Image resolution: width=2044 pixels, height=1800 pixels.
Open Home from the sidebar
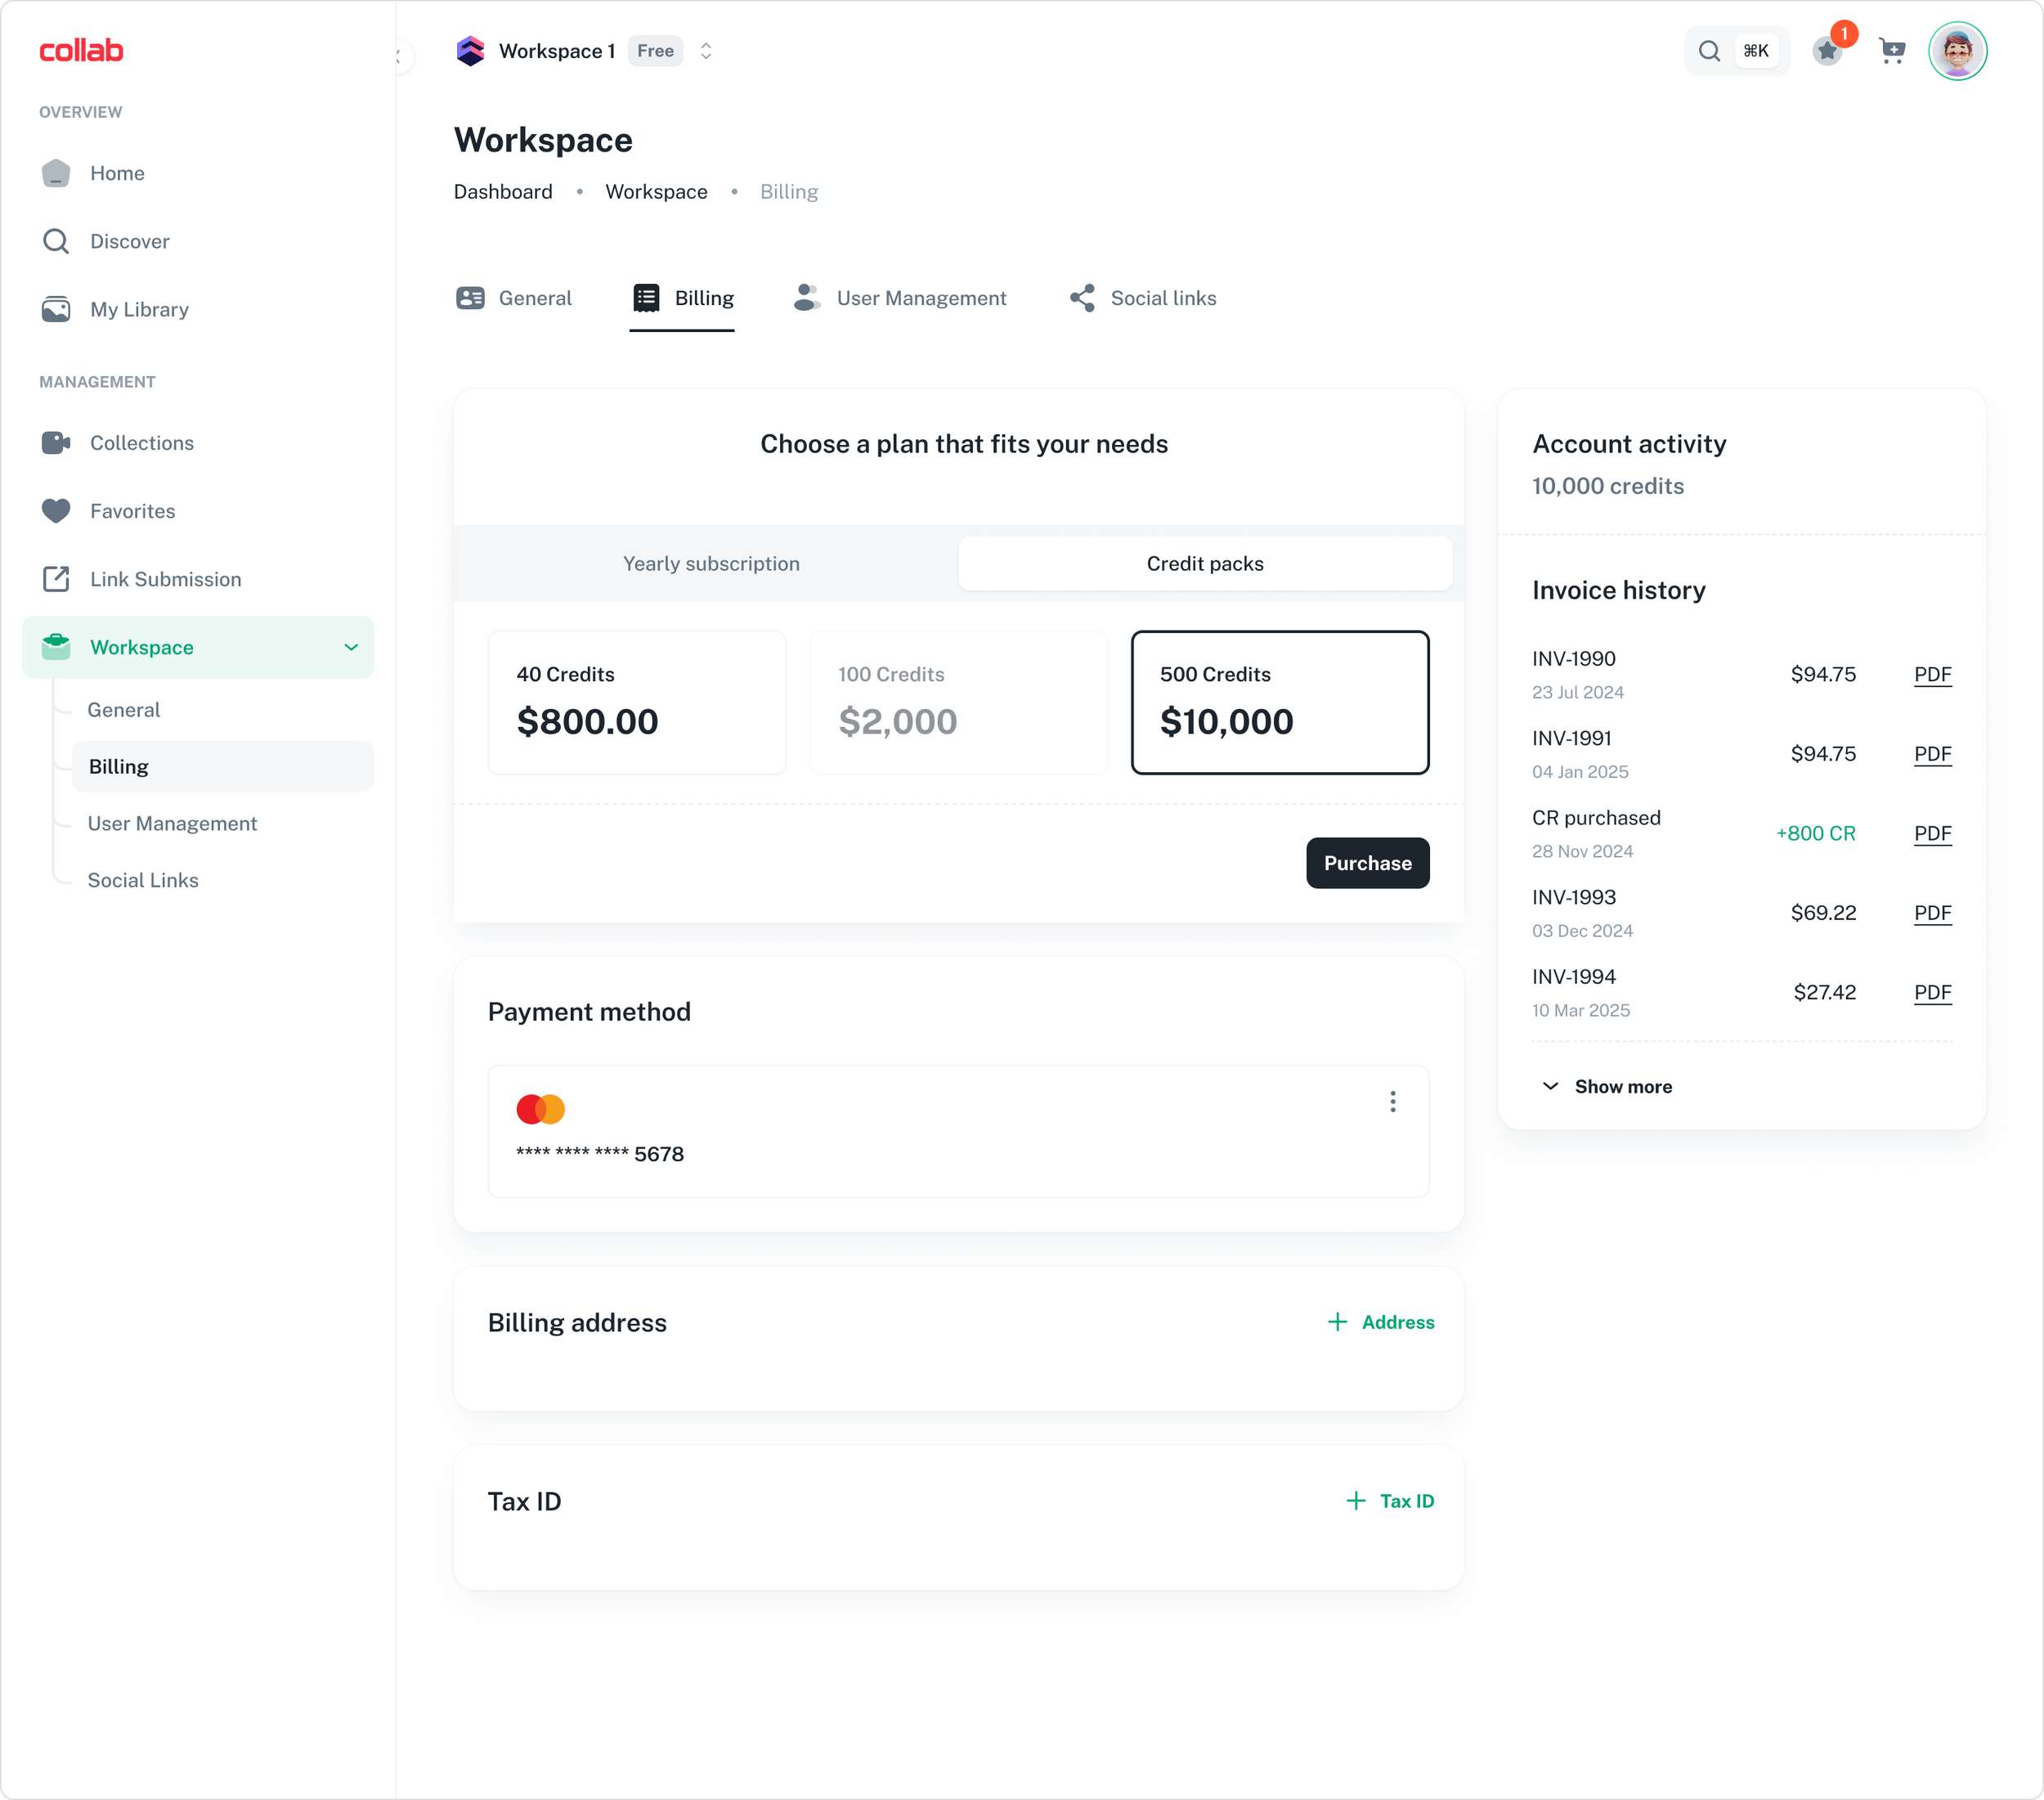117,172
